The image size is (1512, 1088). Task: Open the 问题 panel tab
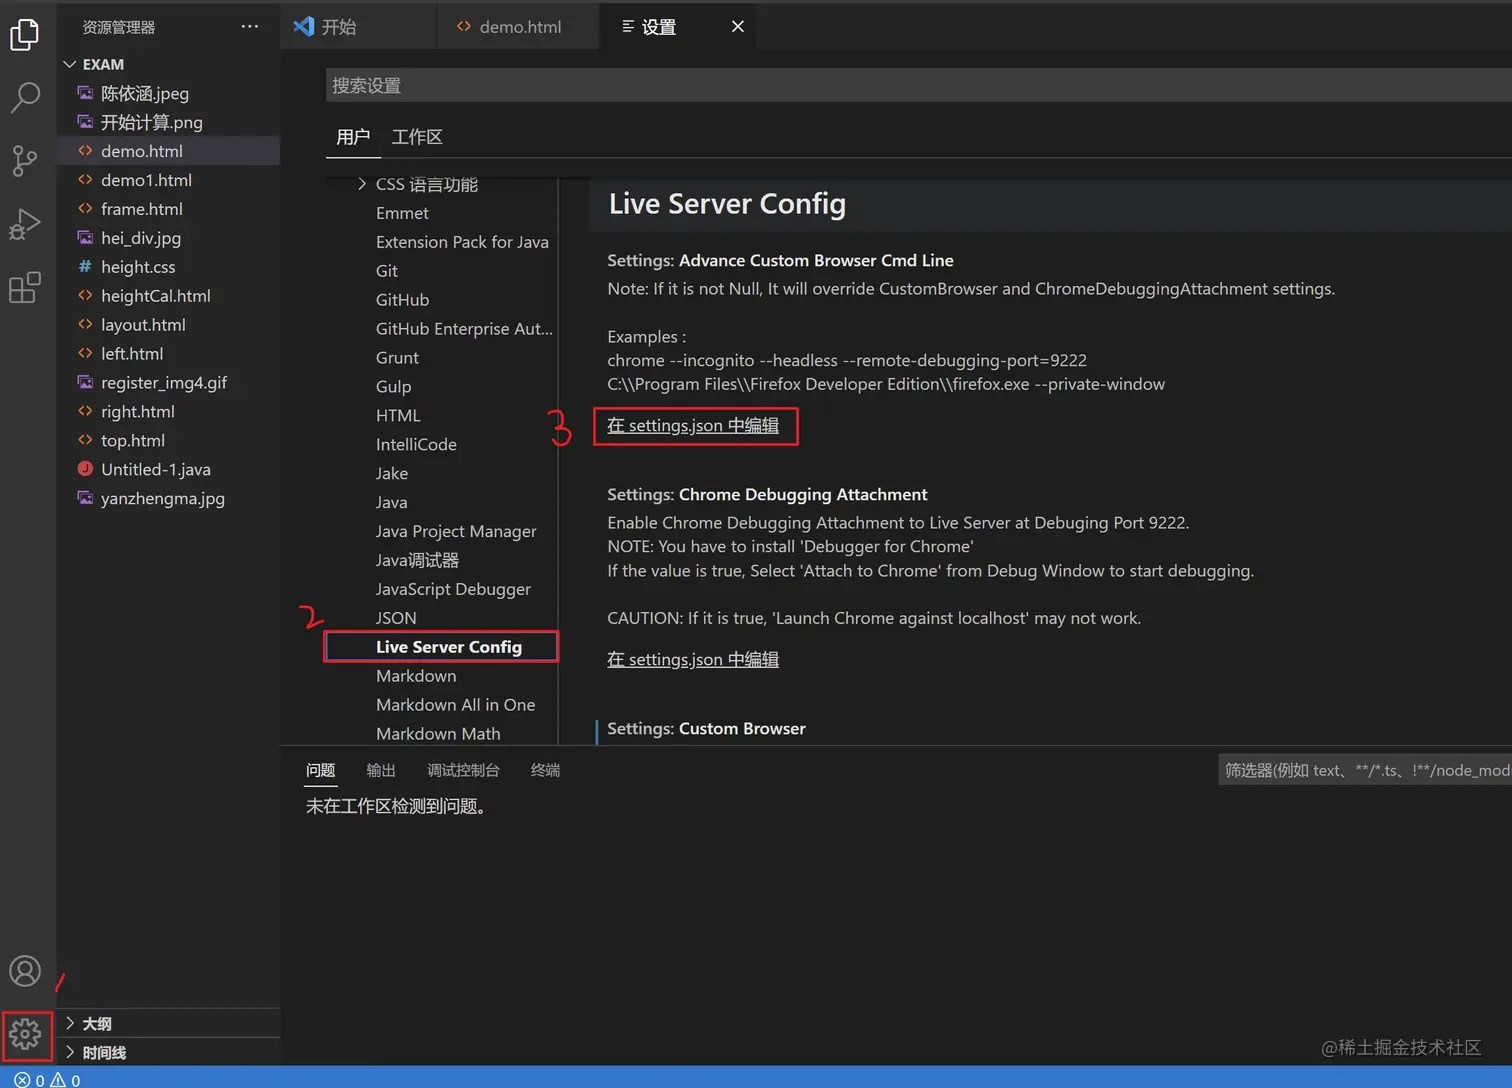(x=321, y=770)
